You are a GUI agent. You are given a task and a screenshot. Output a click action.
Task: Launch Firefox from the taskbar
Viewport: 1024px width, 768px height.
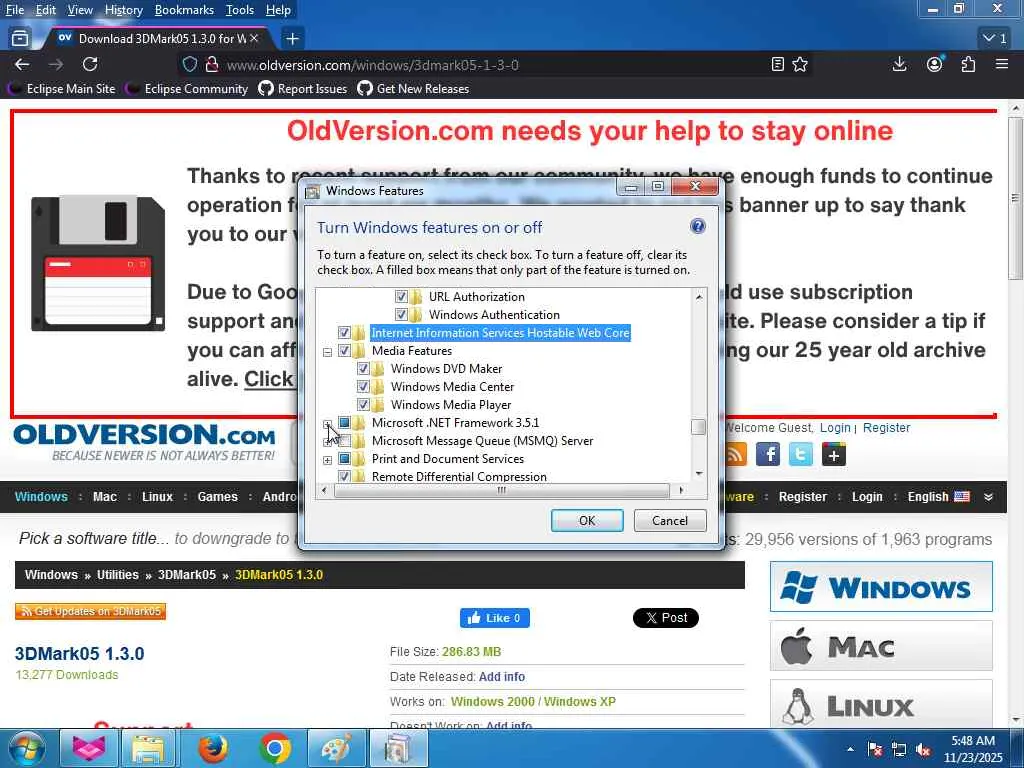tap(213, 748)
